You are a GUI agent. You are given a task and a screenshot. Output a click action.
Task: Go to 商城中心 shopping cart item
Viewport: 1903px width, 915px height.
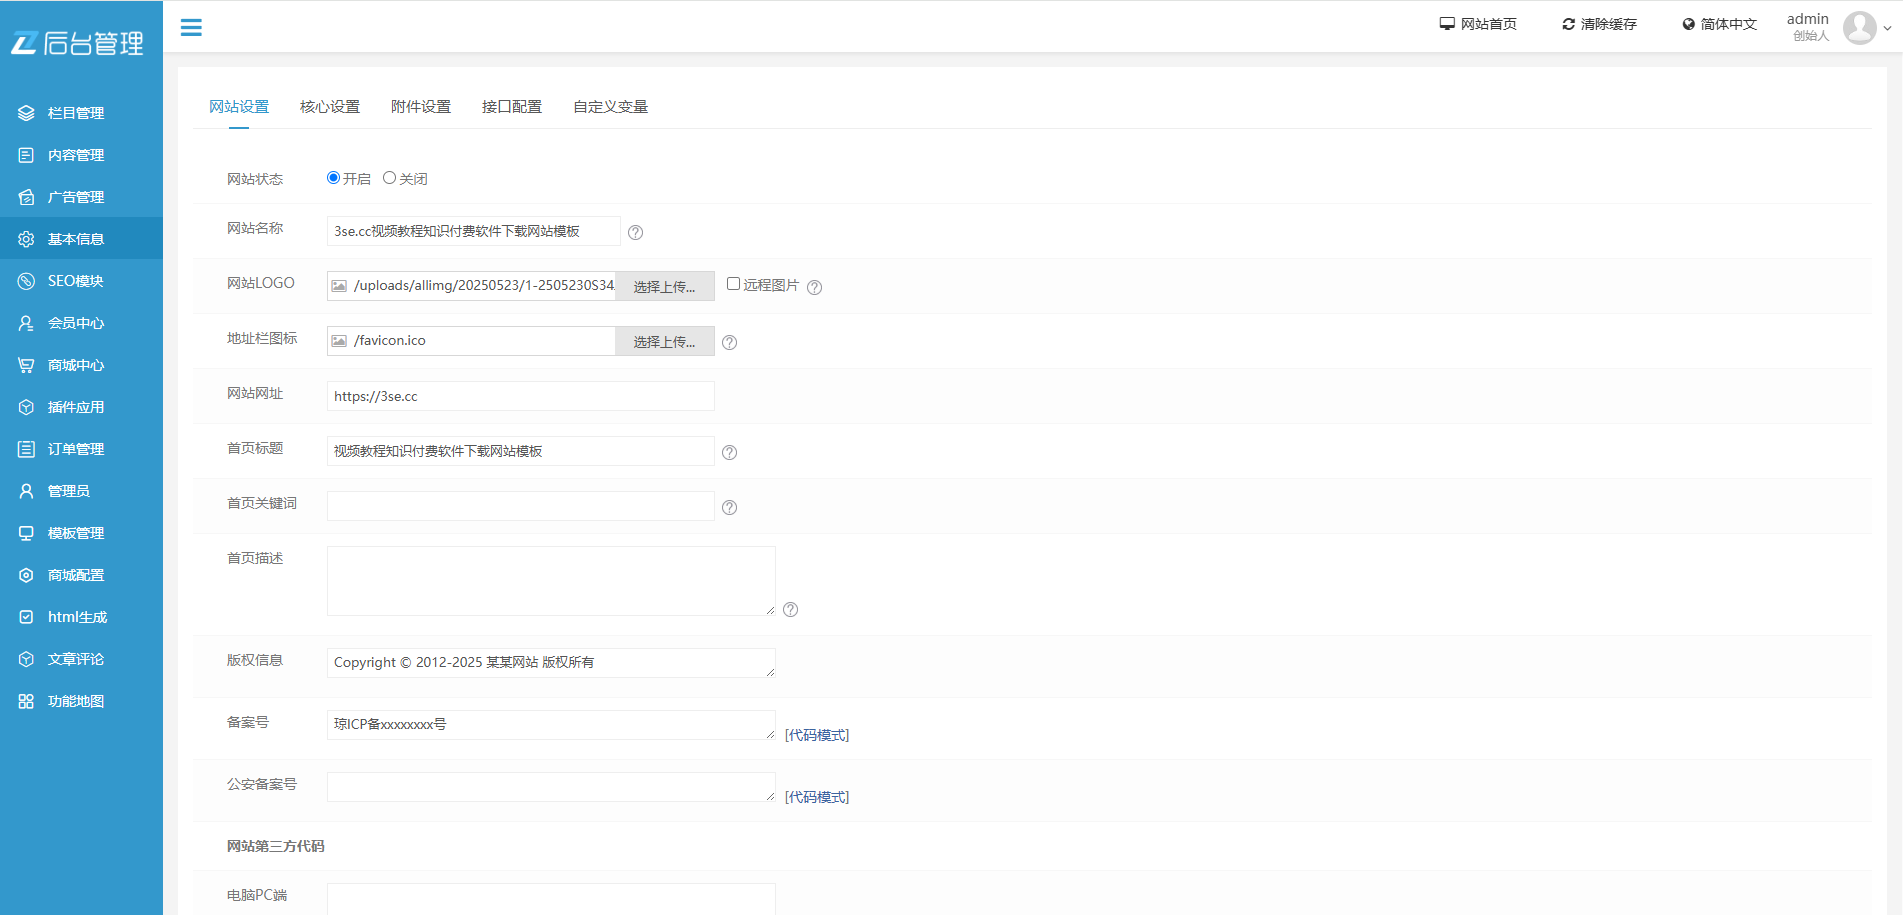pyautogui.click(x=76, y=365)
